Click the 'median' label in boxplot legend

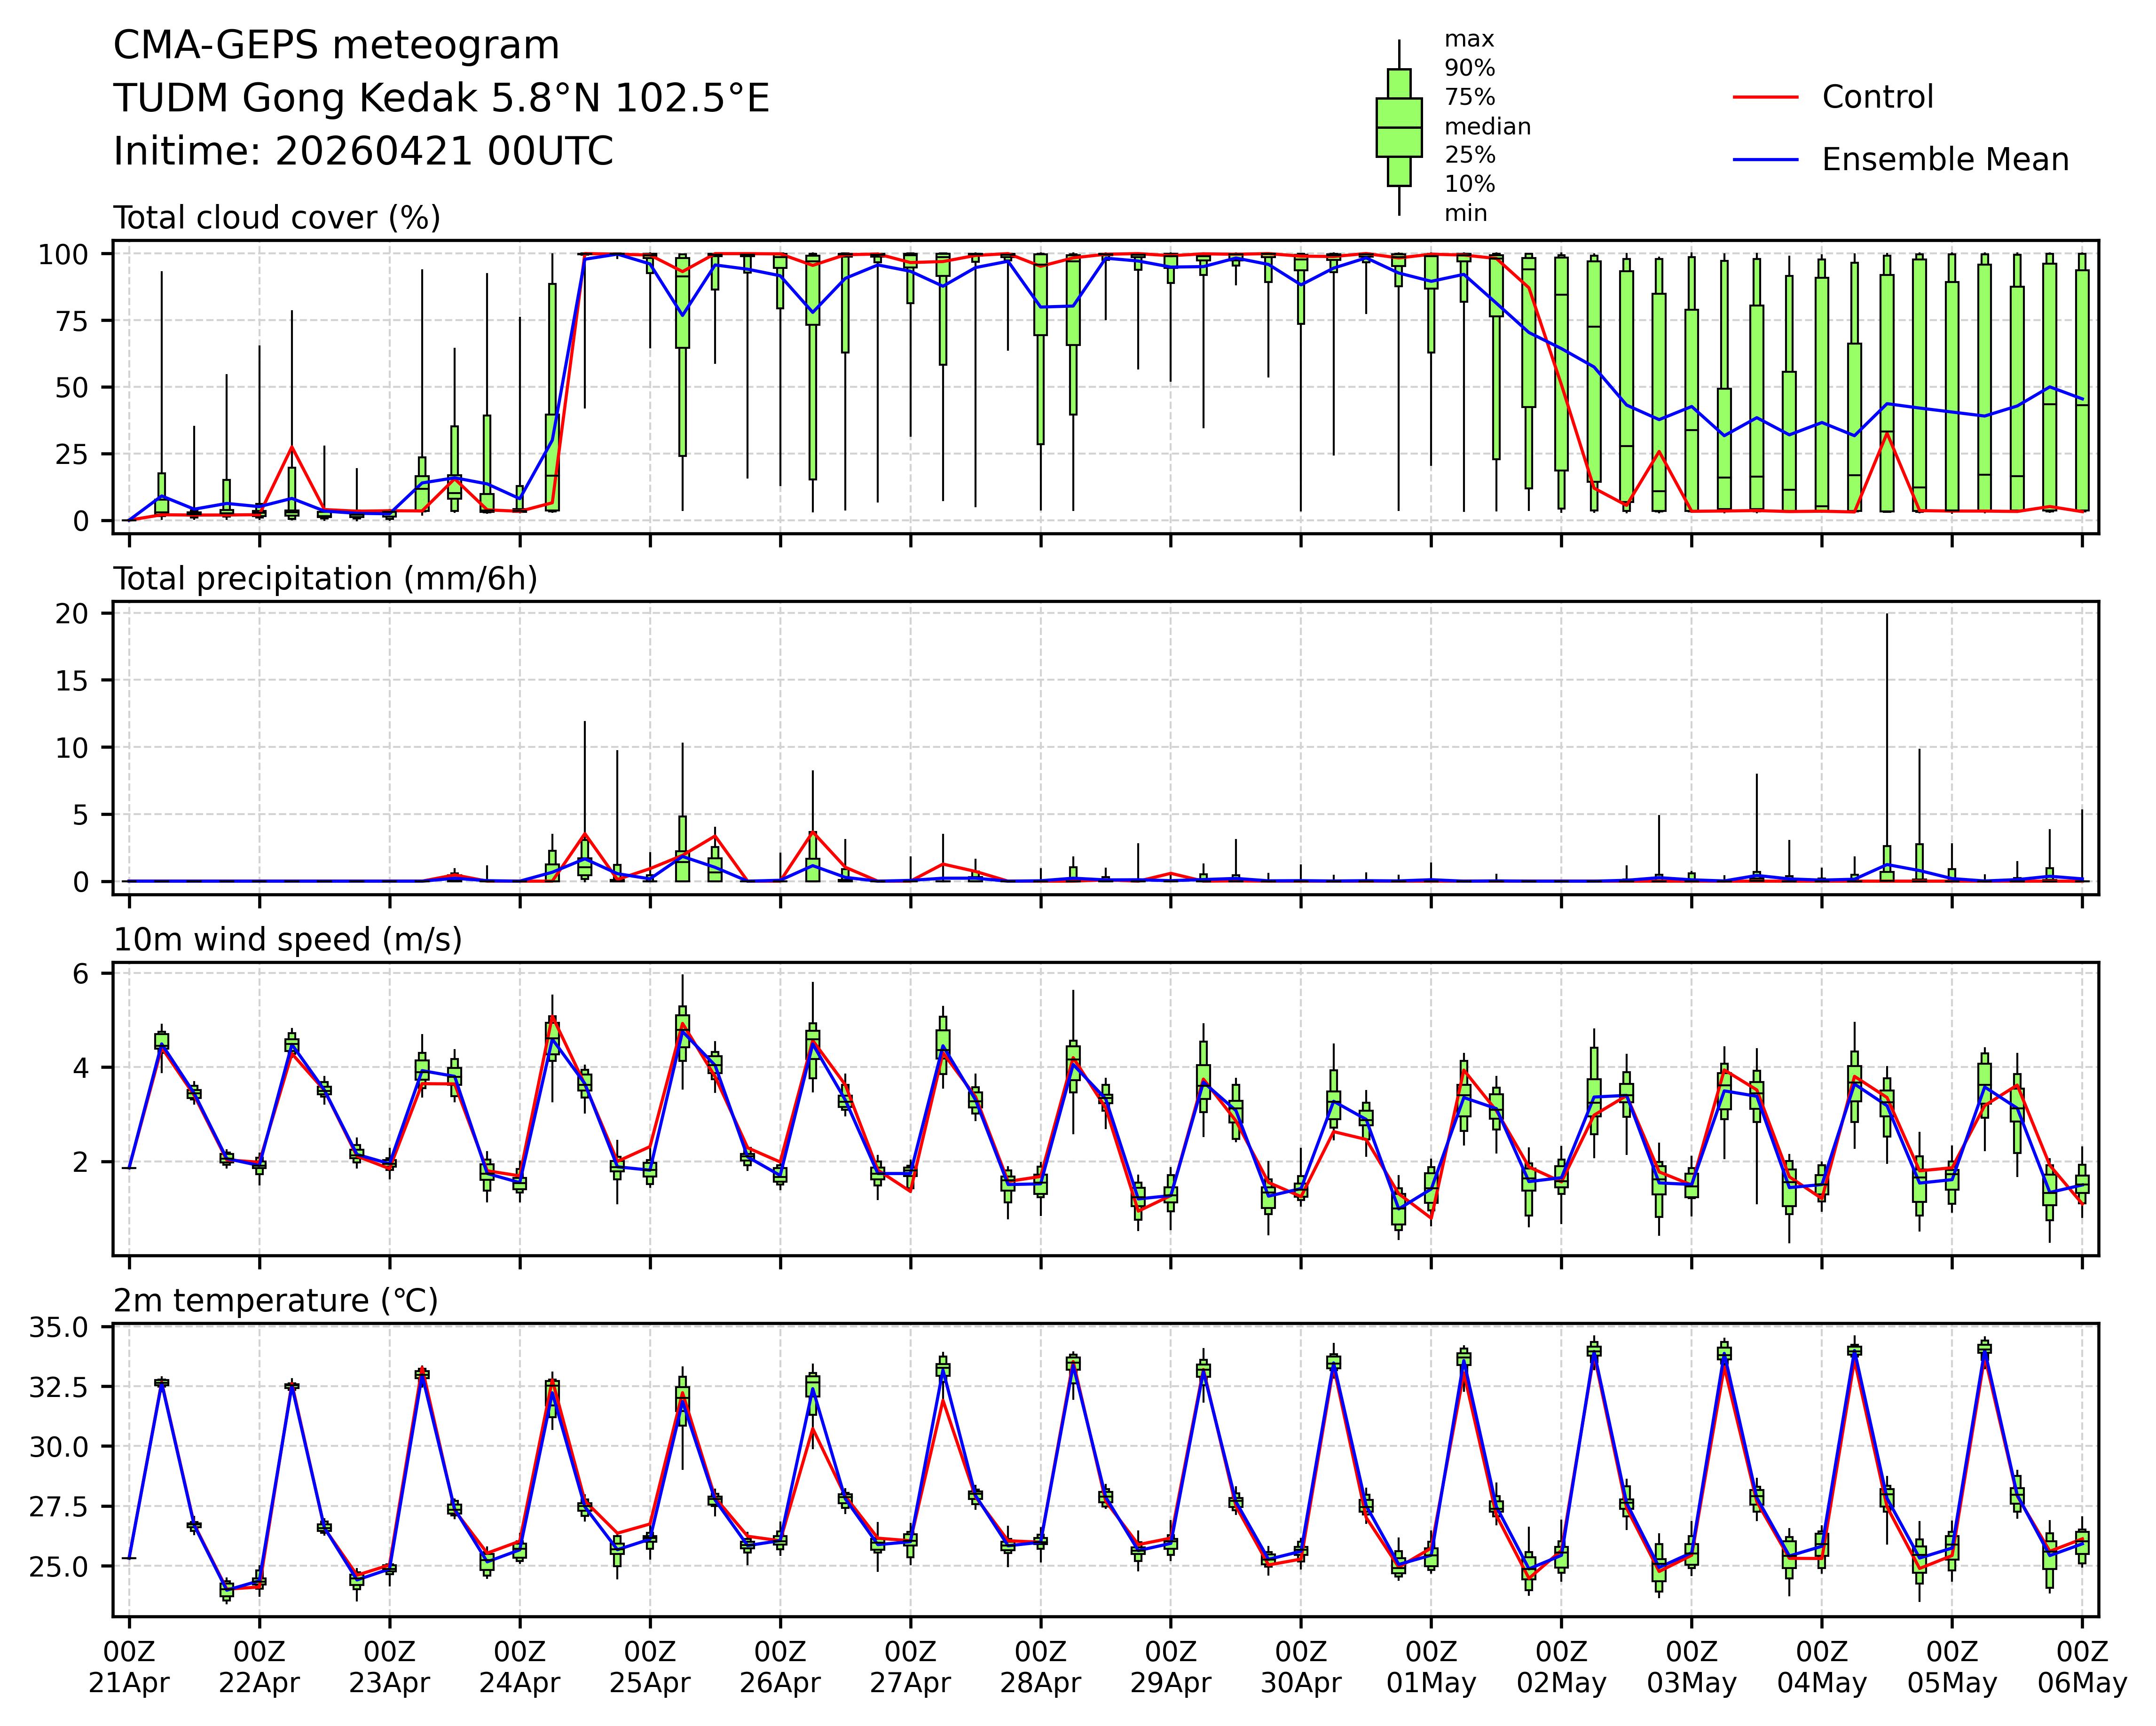click(x=1487, y=127)
